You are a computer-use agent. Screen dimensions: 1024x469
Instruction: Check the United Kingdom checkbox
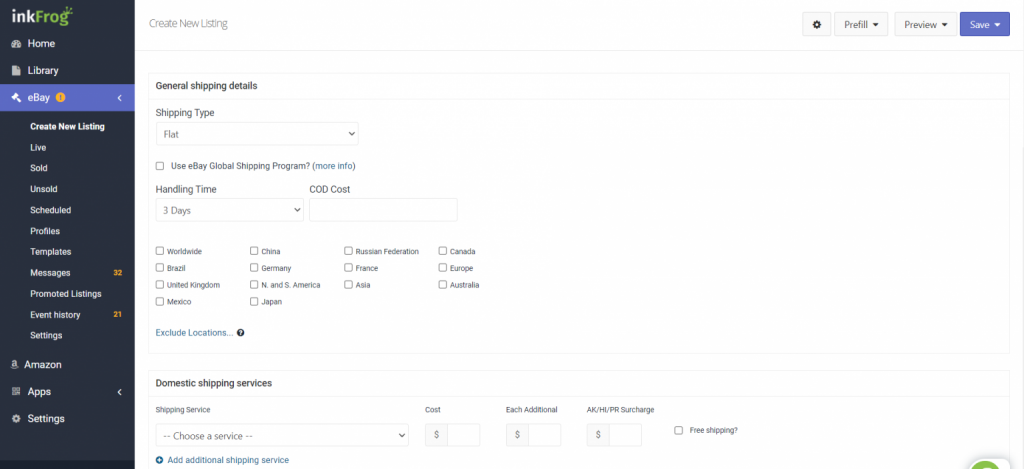(x=160, y=285)
